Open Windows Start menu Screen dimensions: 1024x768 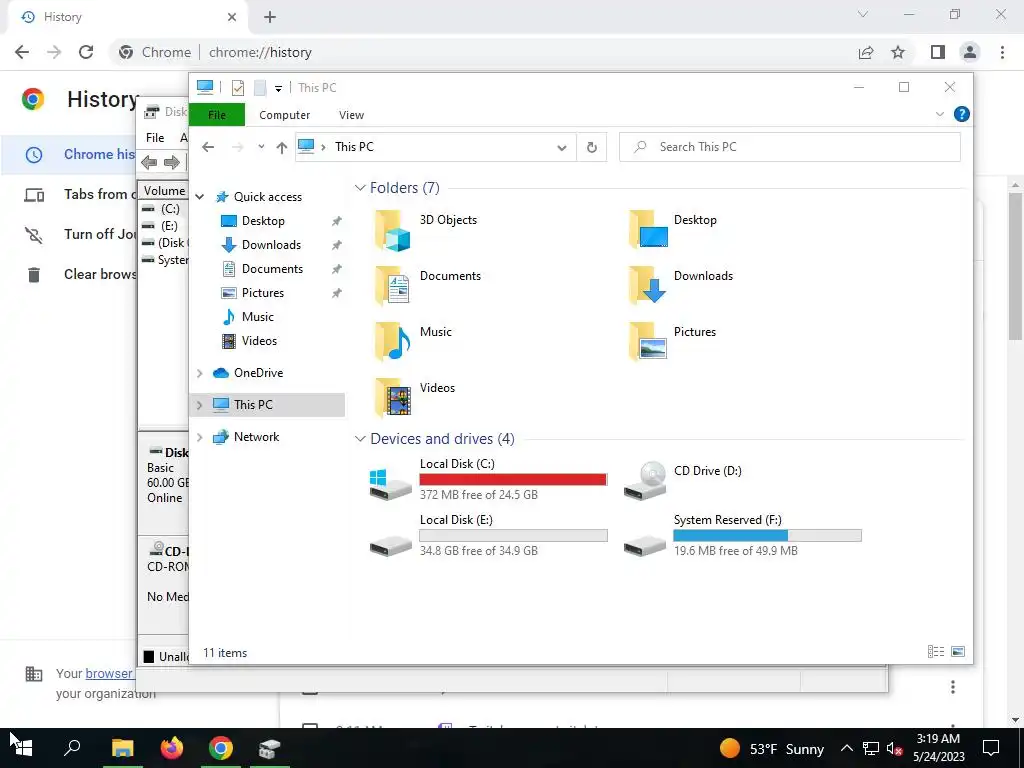(x=24, y=748)
